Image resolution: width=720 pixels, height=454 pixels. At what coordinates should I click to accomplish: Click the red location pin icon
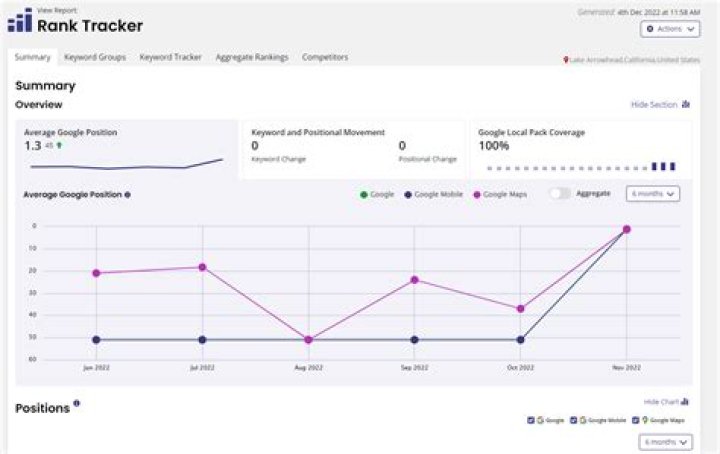566,60
